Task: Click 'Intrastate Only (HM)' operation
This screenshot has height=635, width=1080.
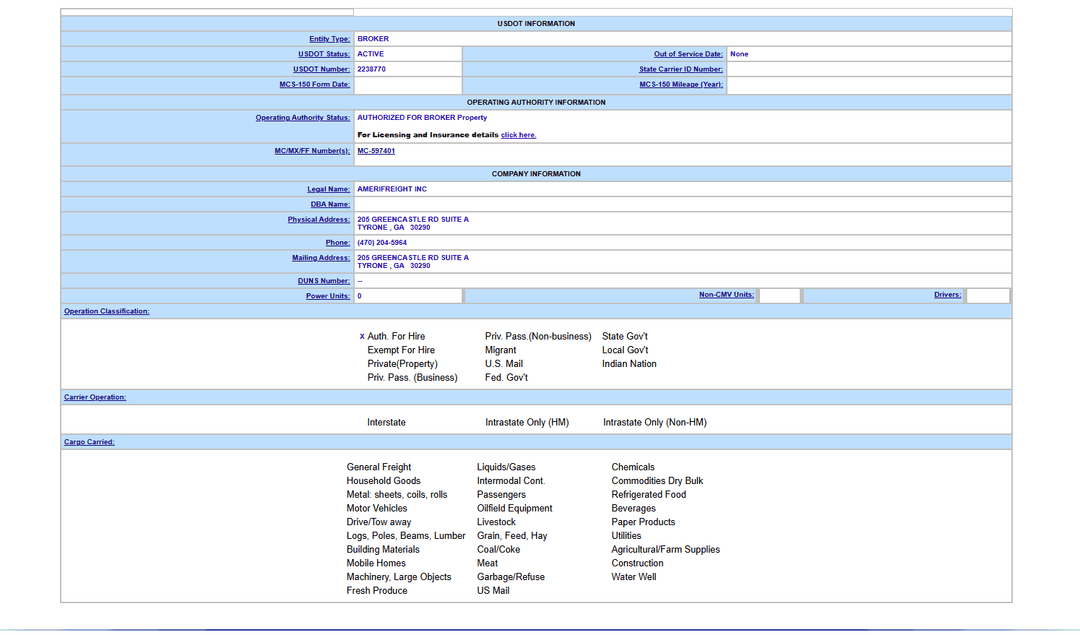Action: pyautogui.click(x=527, y=423)
